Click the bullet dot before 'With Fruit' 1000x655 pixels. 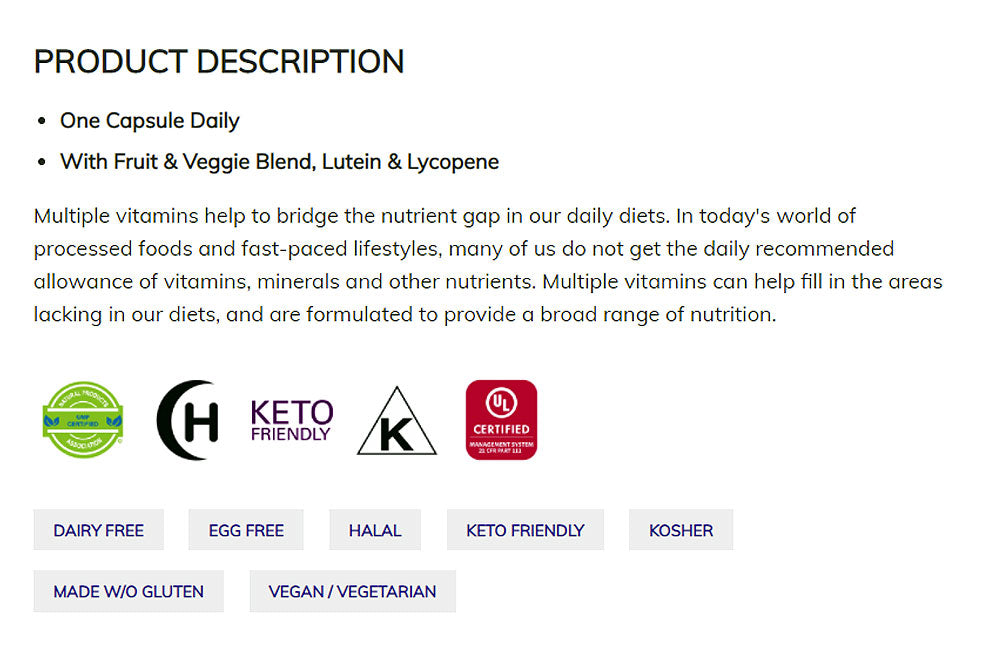pyautogui.click(x=42, y=162)
